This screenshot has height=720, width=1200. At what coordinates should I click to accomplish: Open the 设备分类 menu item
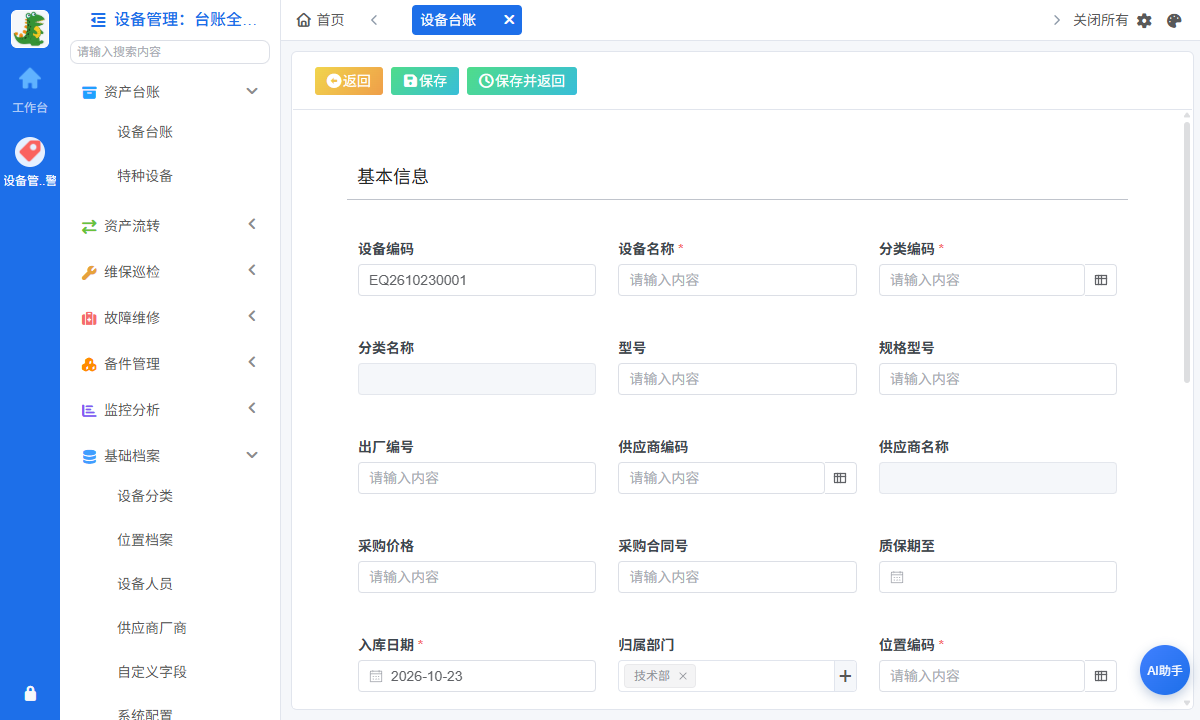145,496
